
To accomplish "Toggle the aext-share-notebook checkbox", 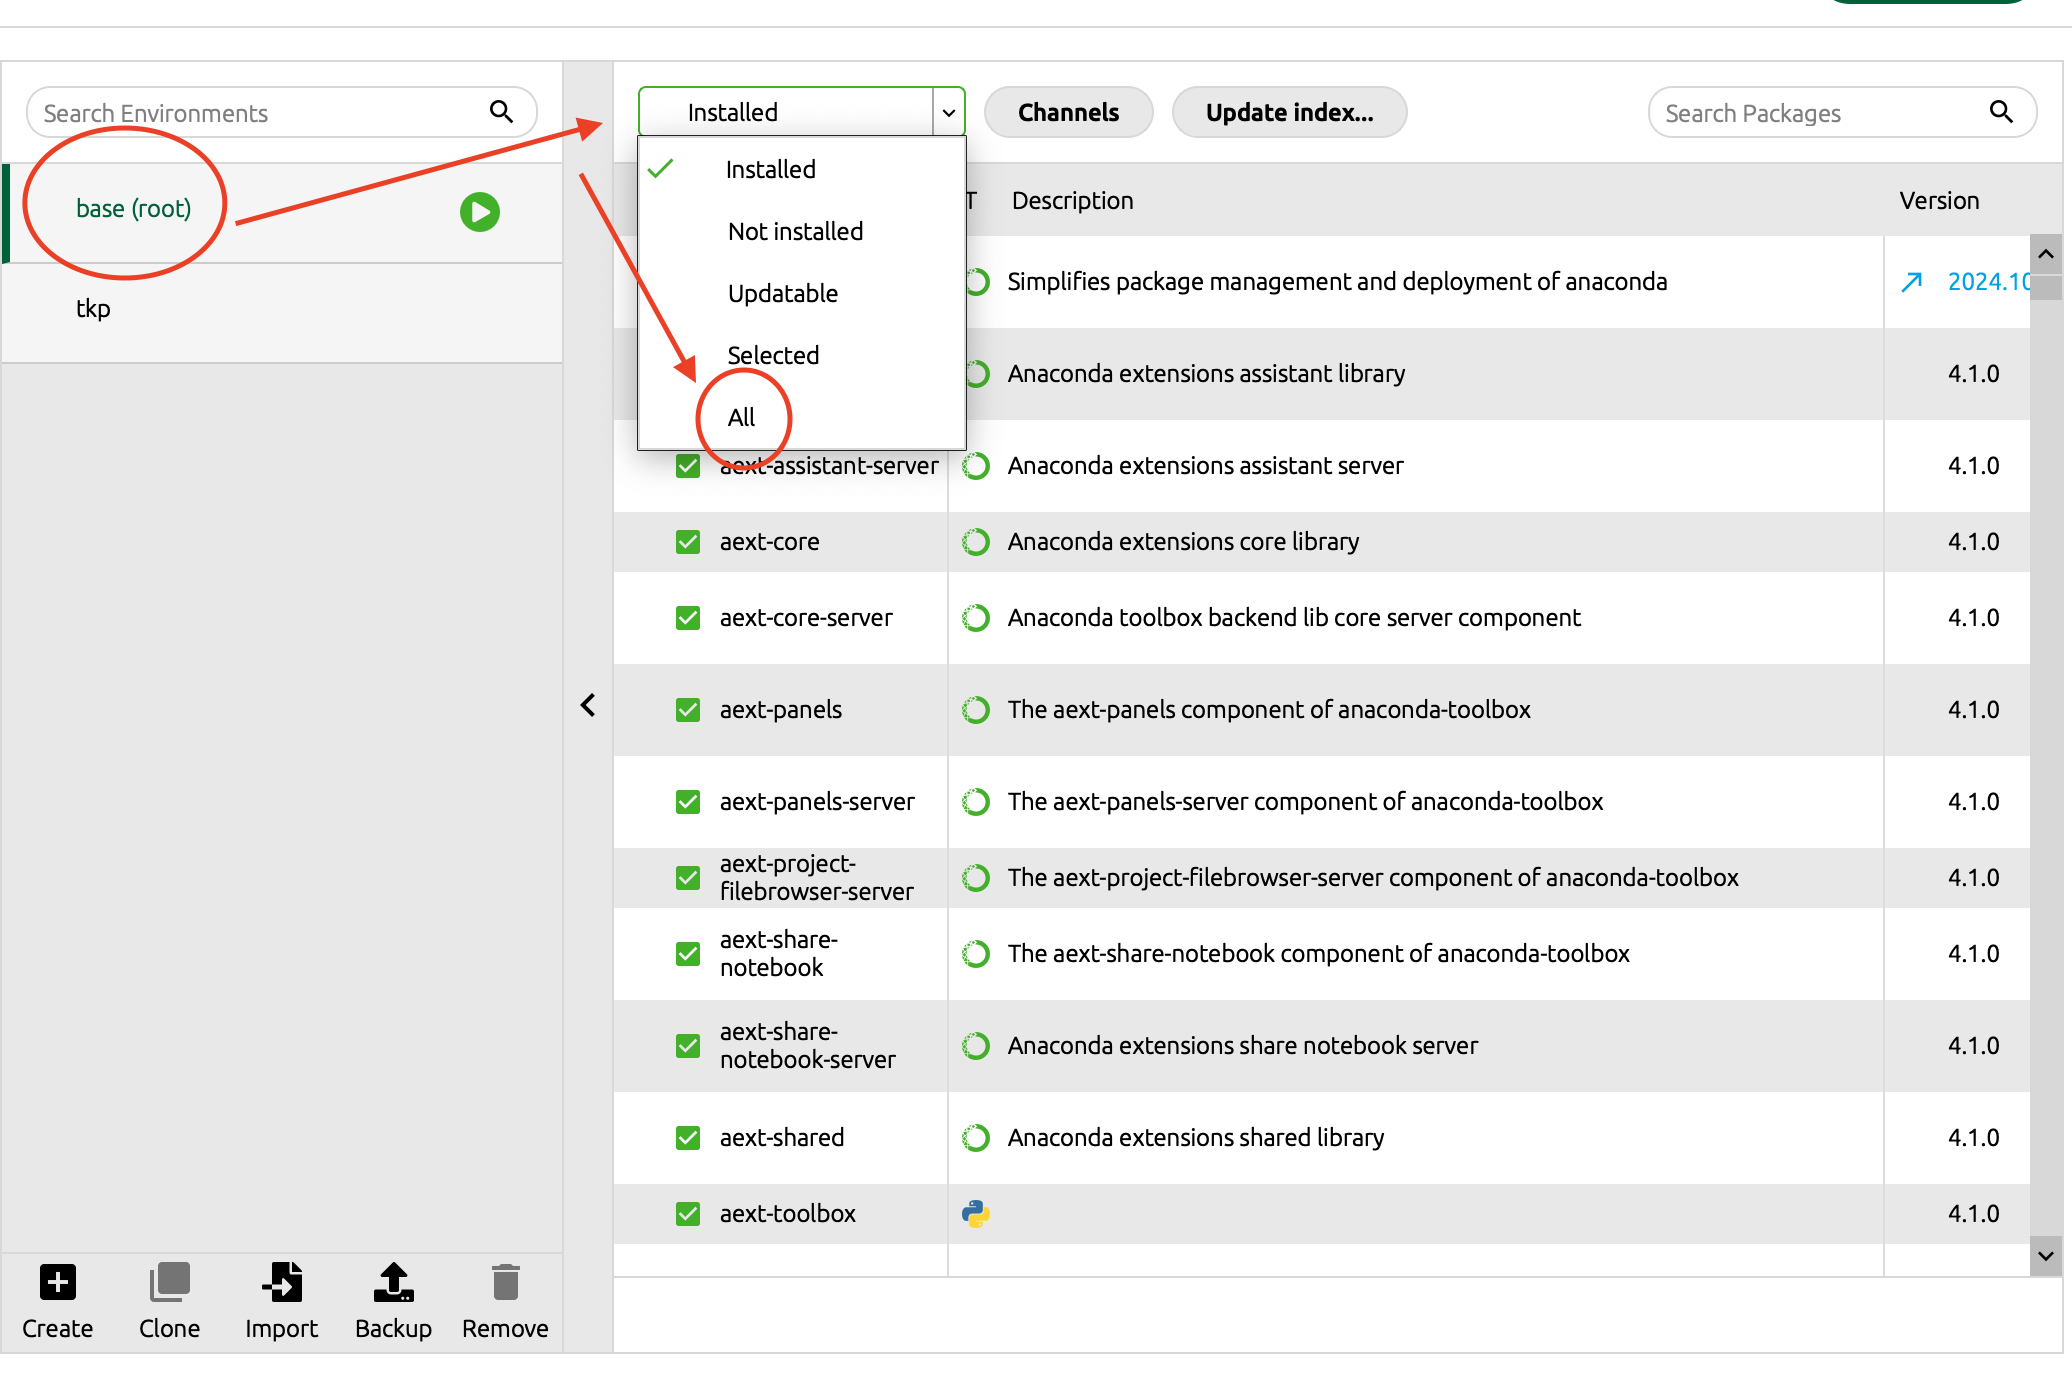I will tap(688, 954).
